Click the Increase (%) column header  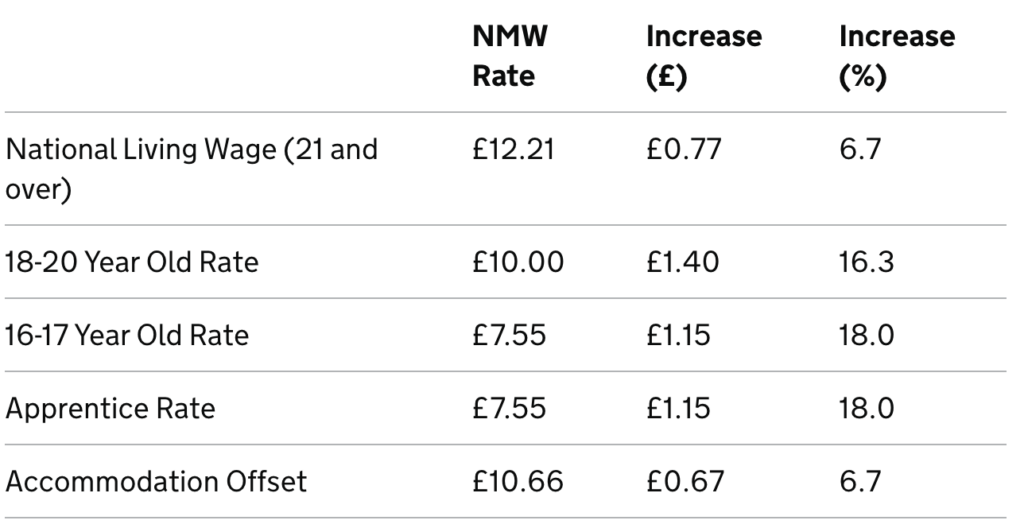coord(896,57)
